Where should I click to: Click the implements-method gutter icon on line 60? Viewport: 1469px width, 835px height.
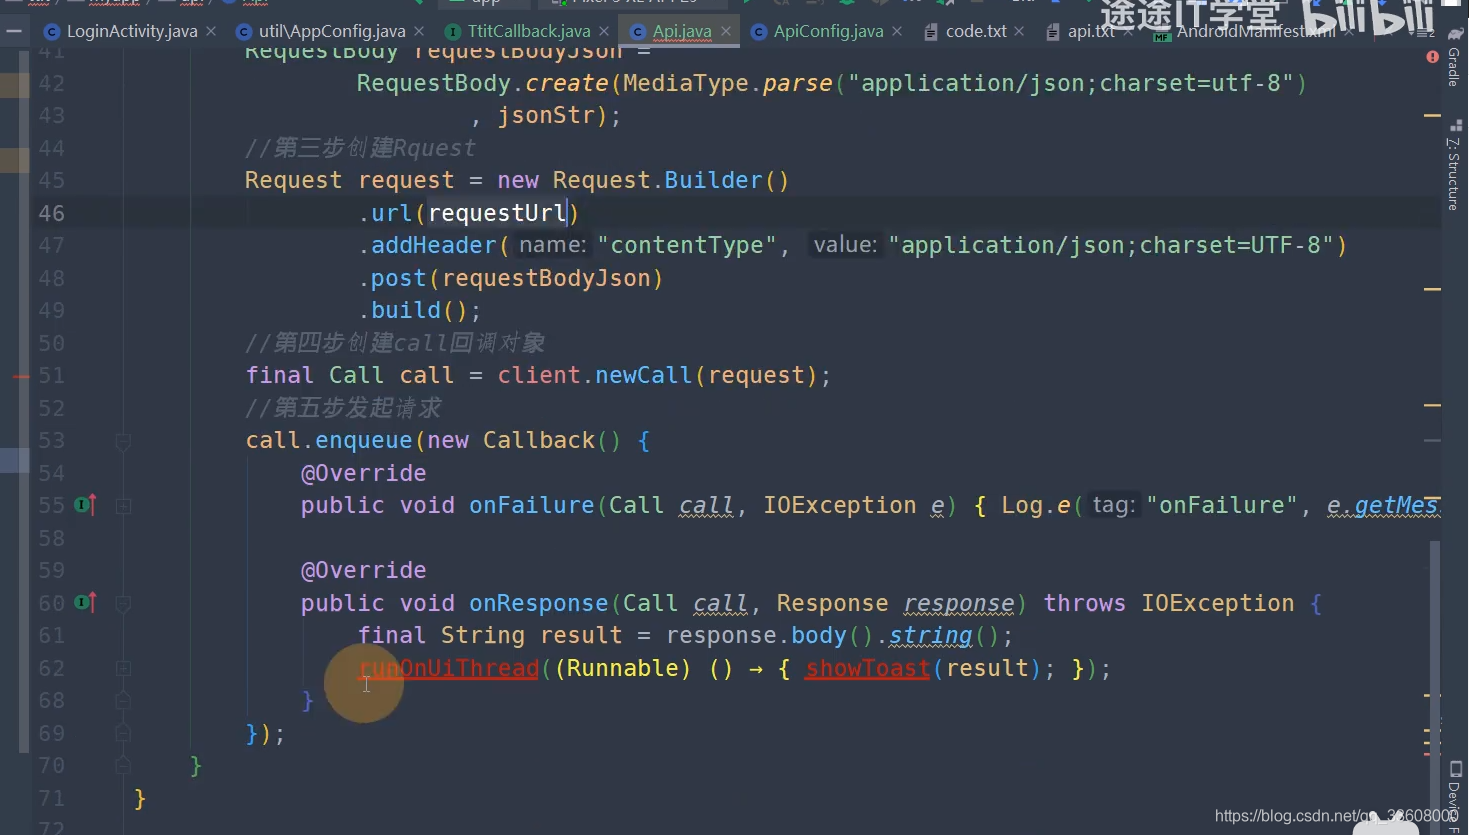tap(85, 603)
